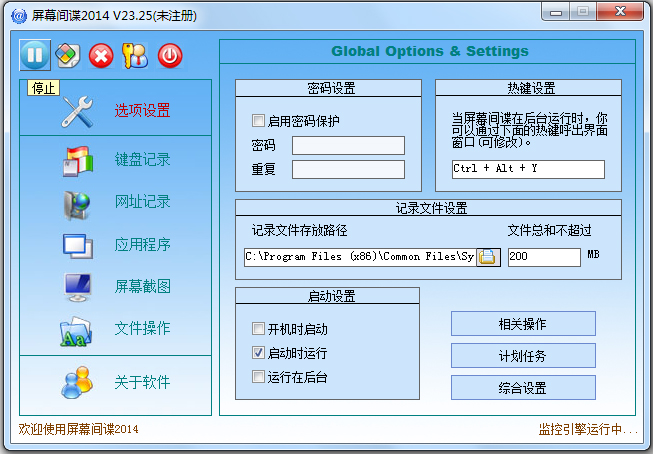
Task: Open the 键盘记录 section
Action: tap(142, 159)
